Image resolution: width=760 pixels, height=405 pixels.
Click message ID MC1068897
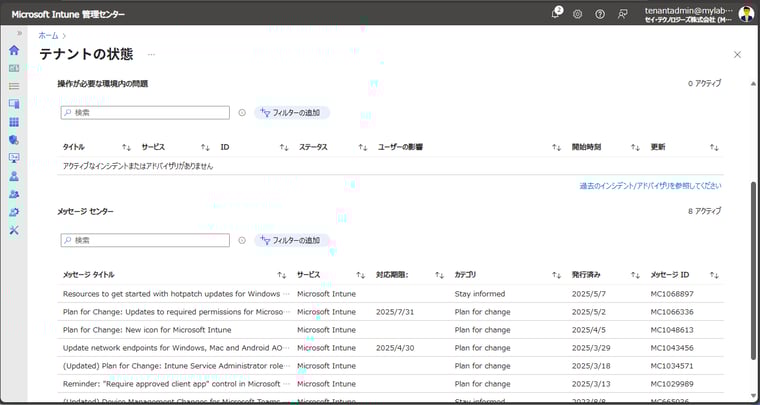(x=672, y=294)
